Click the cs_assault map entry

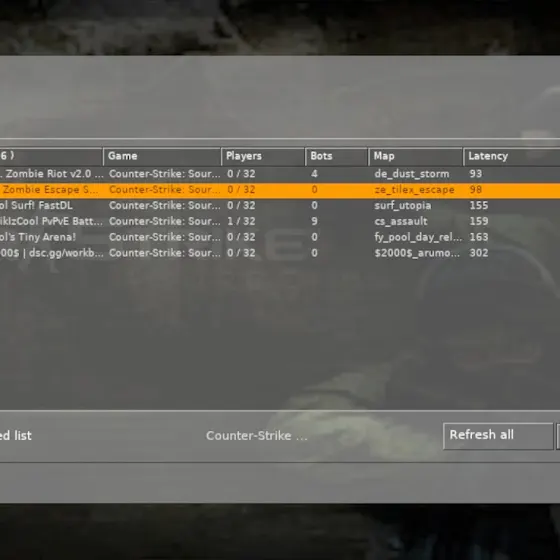(401, 221)
